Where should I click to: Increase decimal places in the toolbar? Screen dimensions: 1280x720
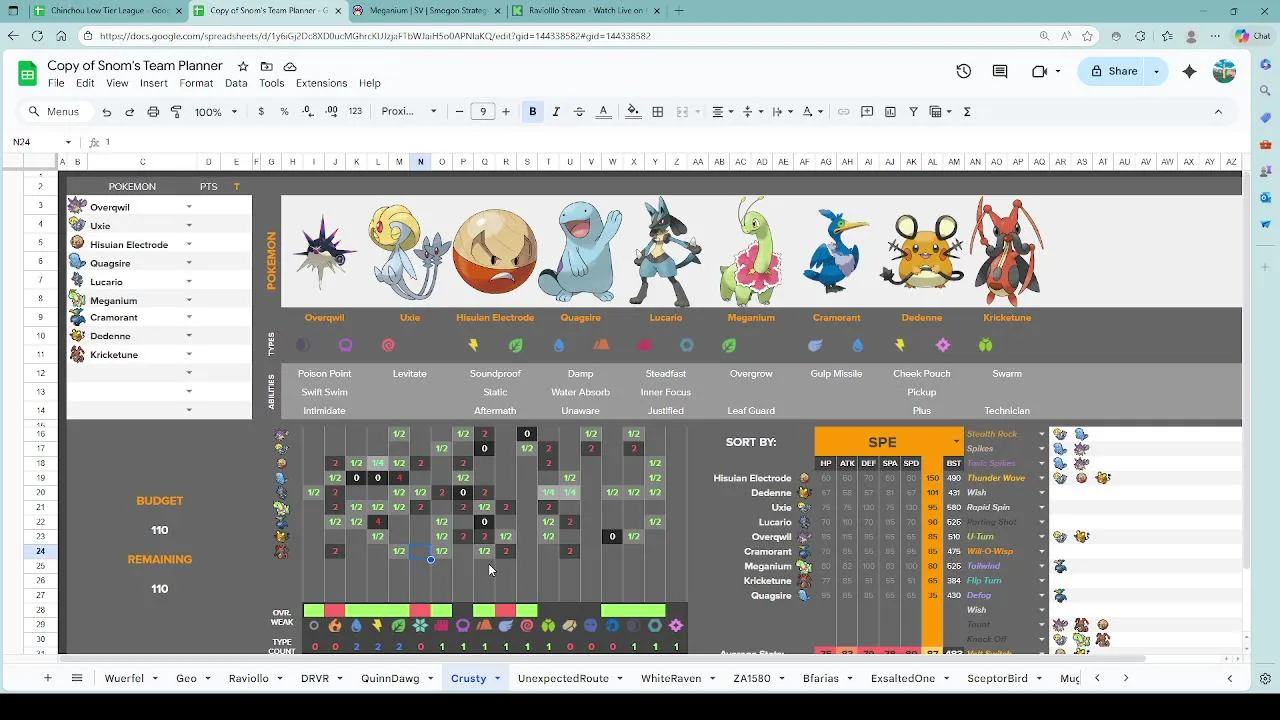click(331, 112)
